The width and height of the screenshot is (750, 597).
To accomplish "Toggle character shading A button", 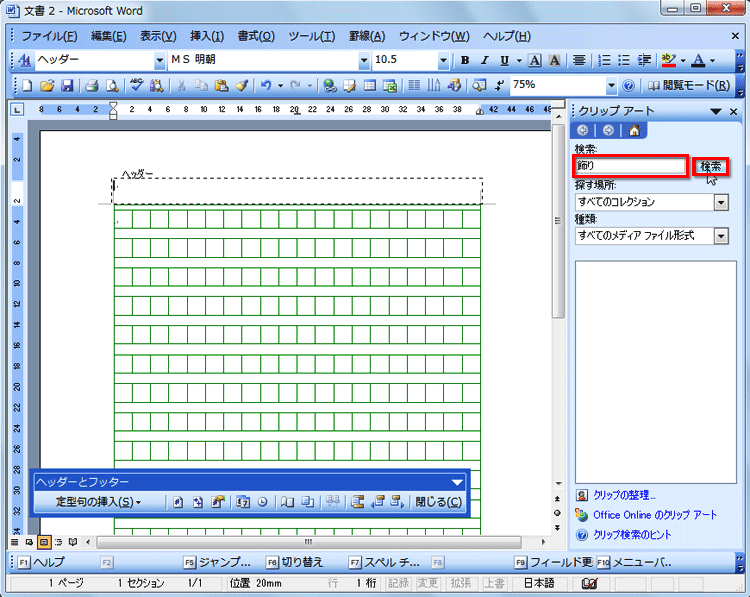I will (x=554, y=60).
